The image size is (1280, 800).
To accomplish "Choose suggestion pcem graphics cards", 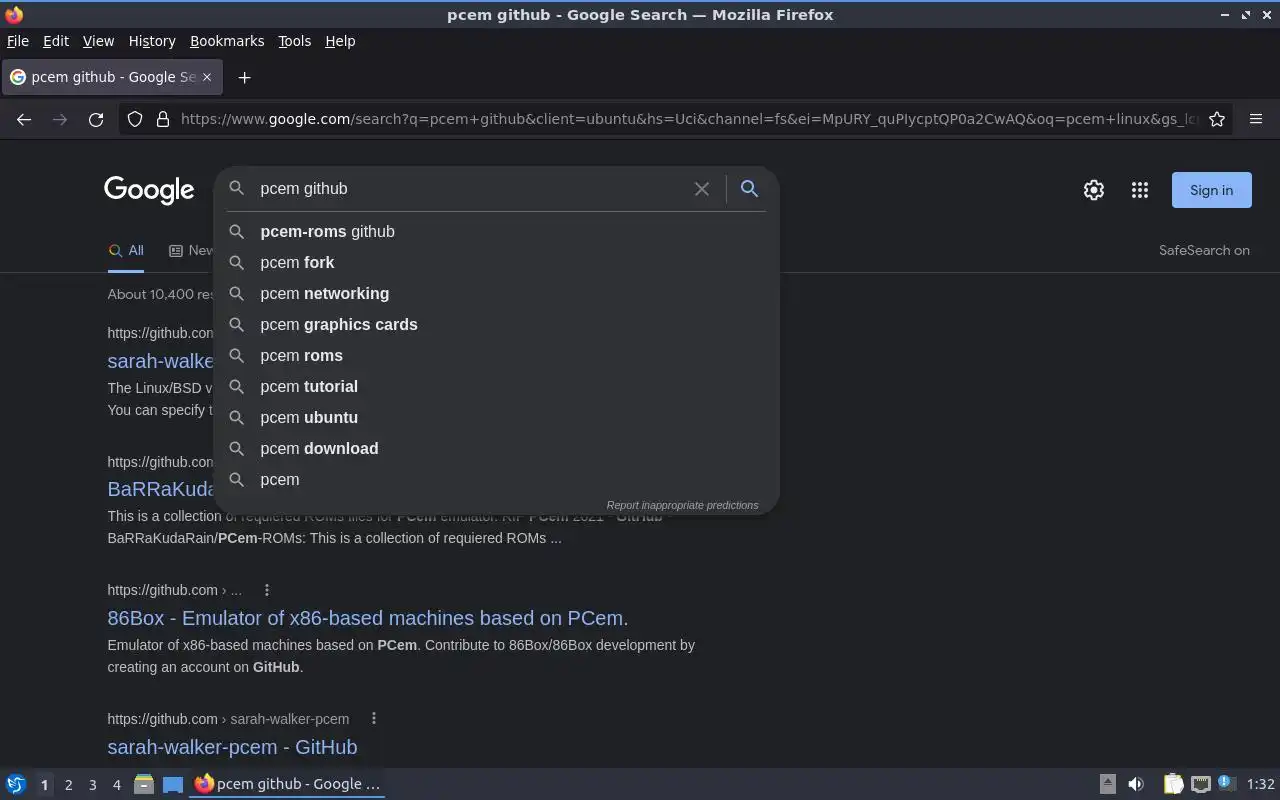I will click(496, 324).
